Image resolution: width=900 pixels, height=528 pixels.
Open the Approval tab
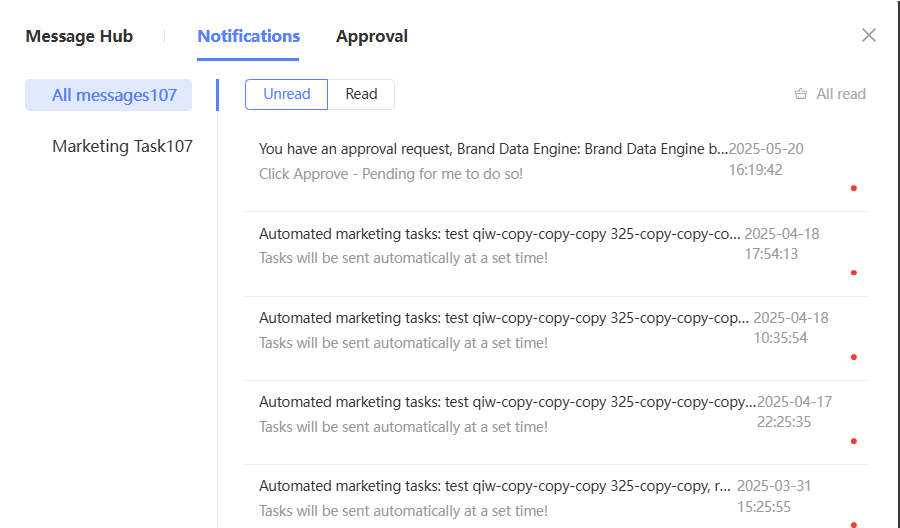372,36
